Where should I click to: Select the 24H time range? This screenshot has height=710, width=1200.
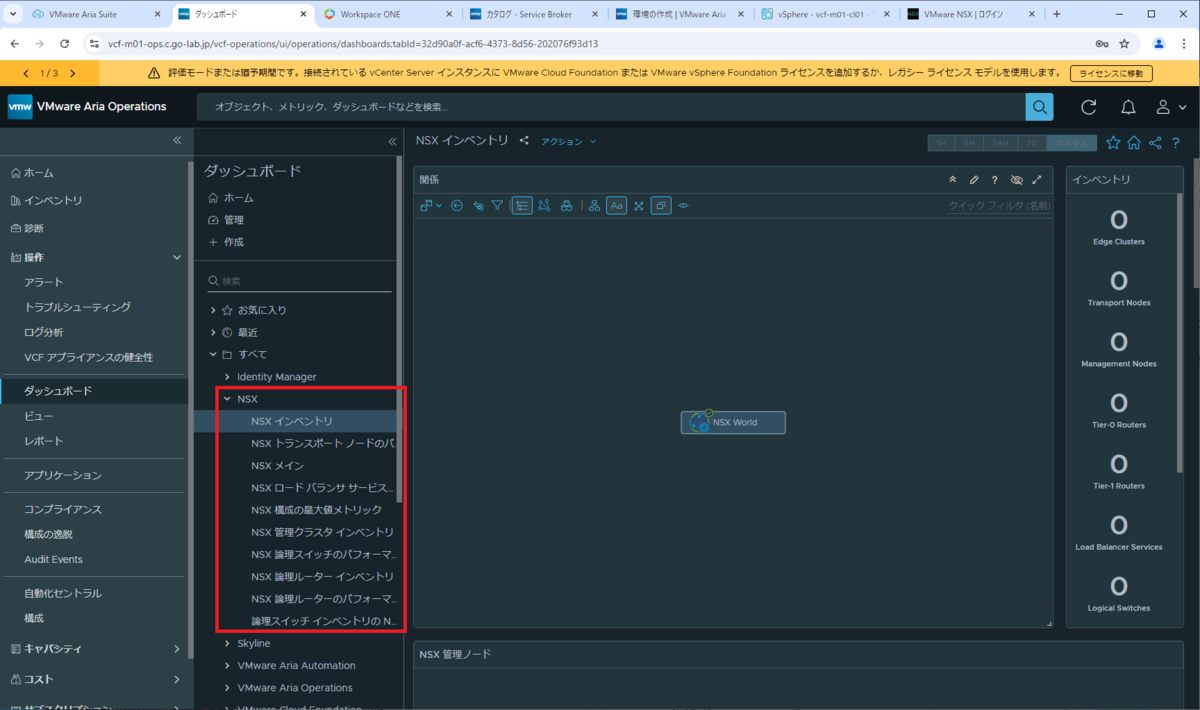1000,142
